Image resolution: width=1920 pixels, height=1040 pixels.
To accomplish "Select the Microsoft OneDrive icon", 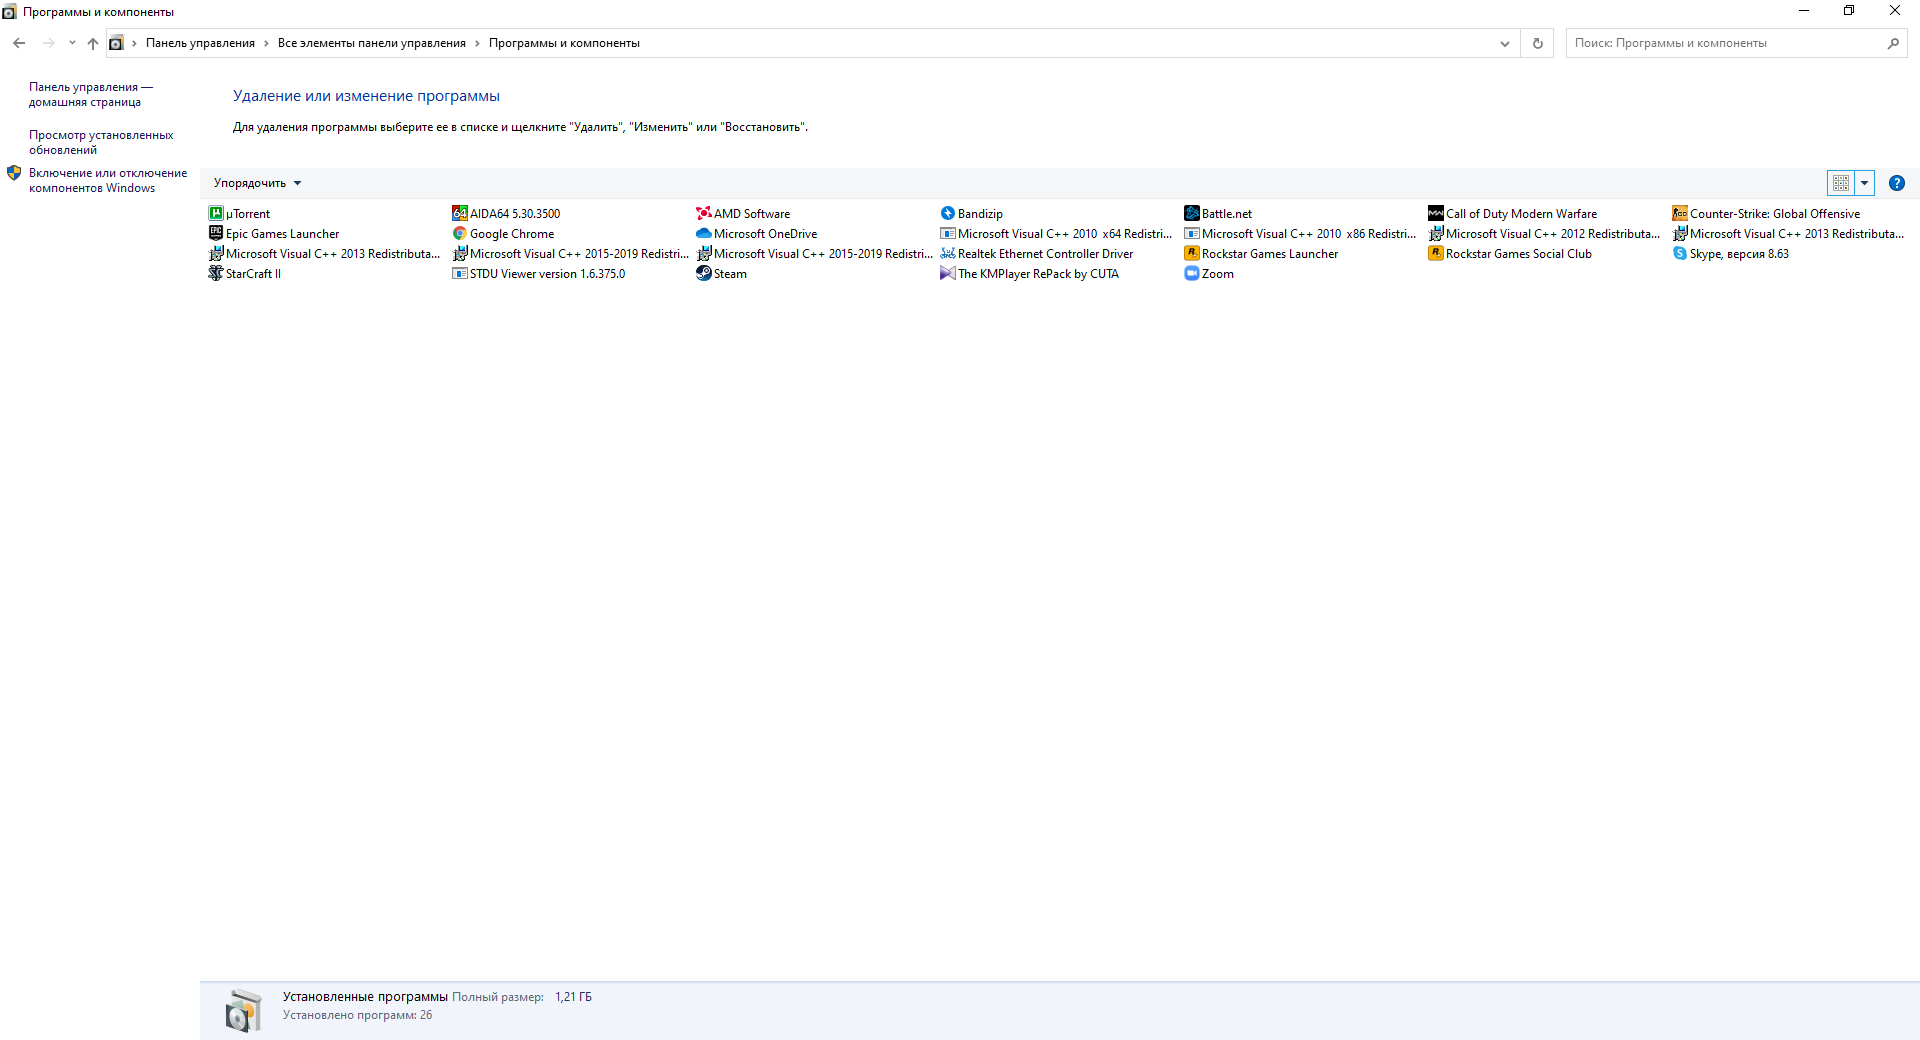I will [x=704, y=233].
